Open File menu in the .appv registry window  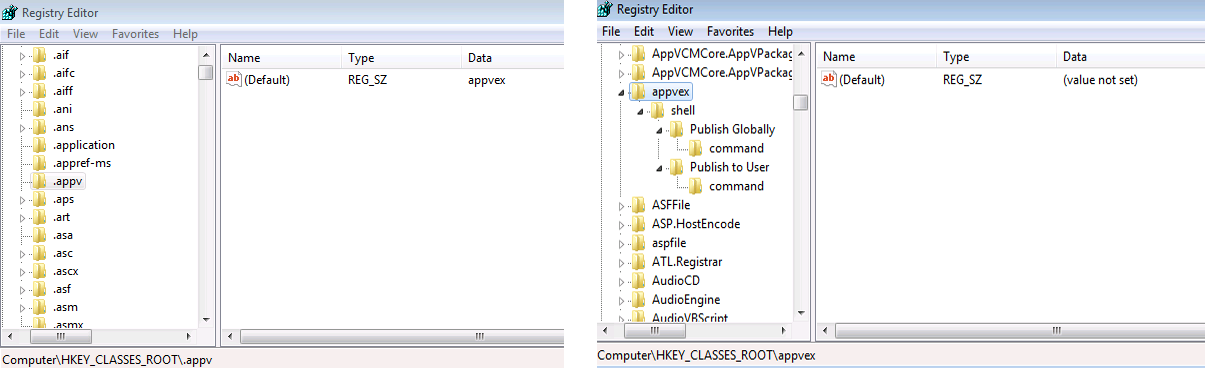(x=16, y=34)
